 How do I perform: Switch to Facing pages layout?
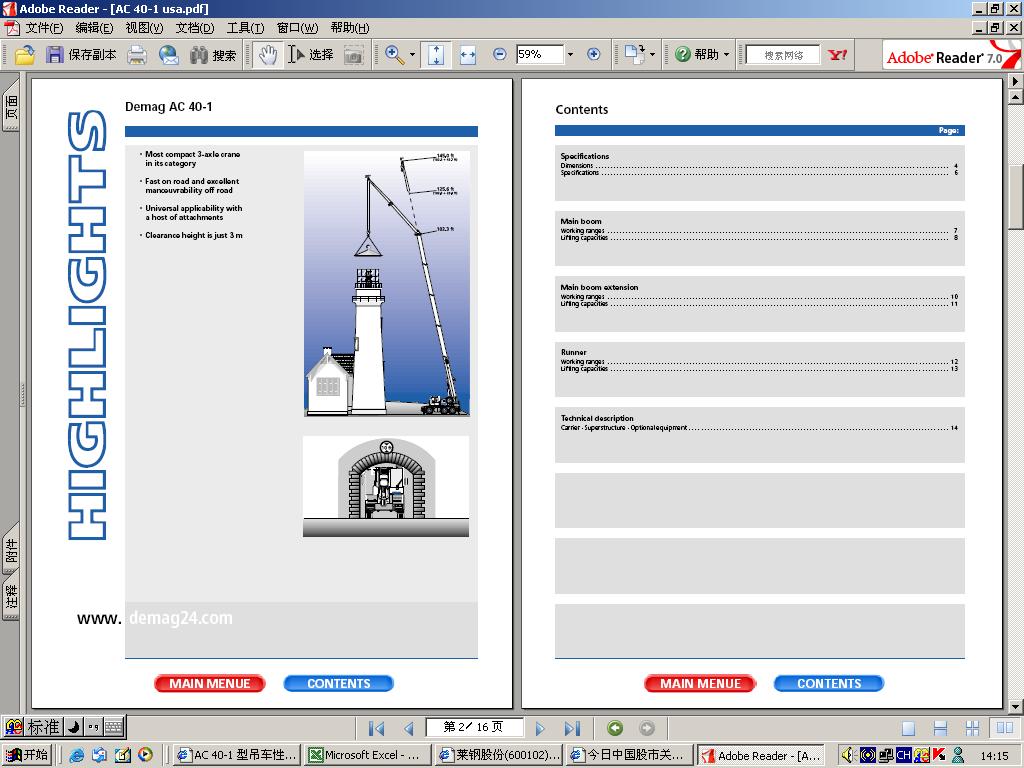click(x=1004, y=728)
